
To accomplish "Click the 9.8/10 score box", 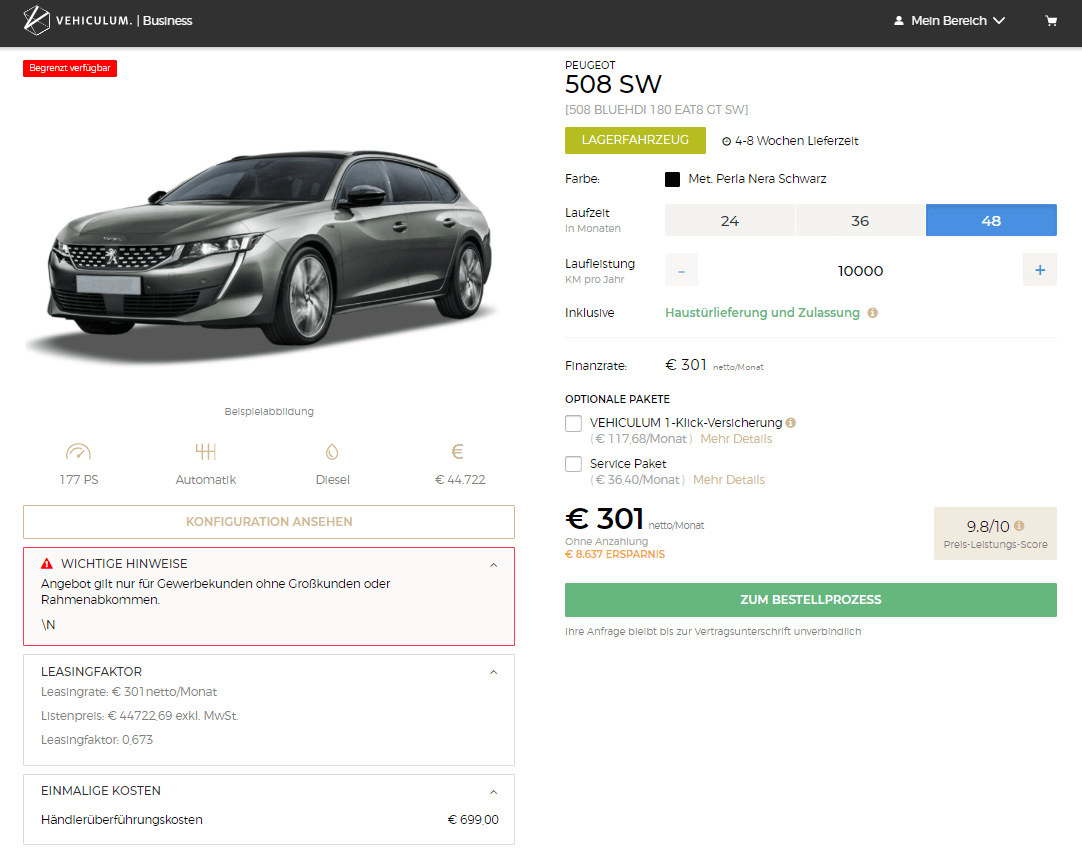I will [x=995, y=533].
